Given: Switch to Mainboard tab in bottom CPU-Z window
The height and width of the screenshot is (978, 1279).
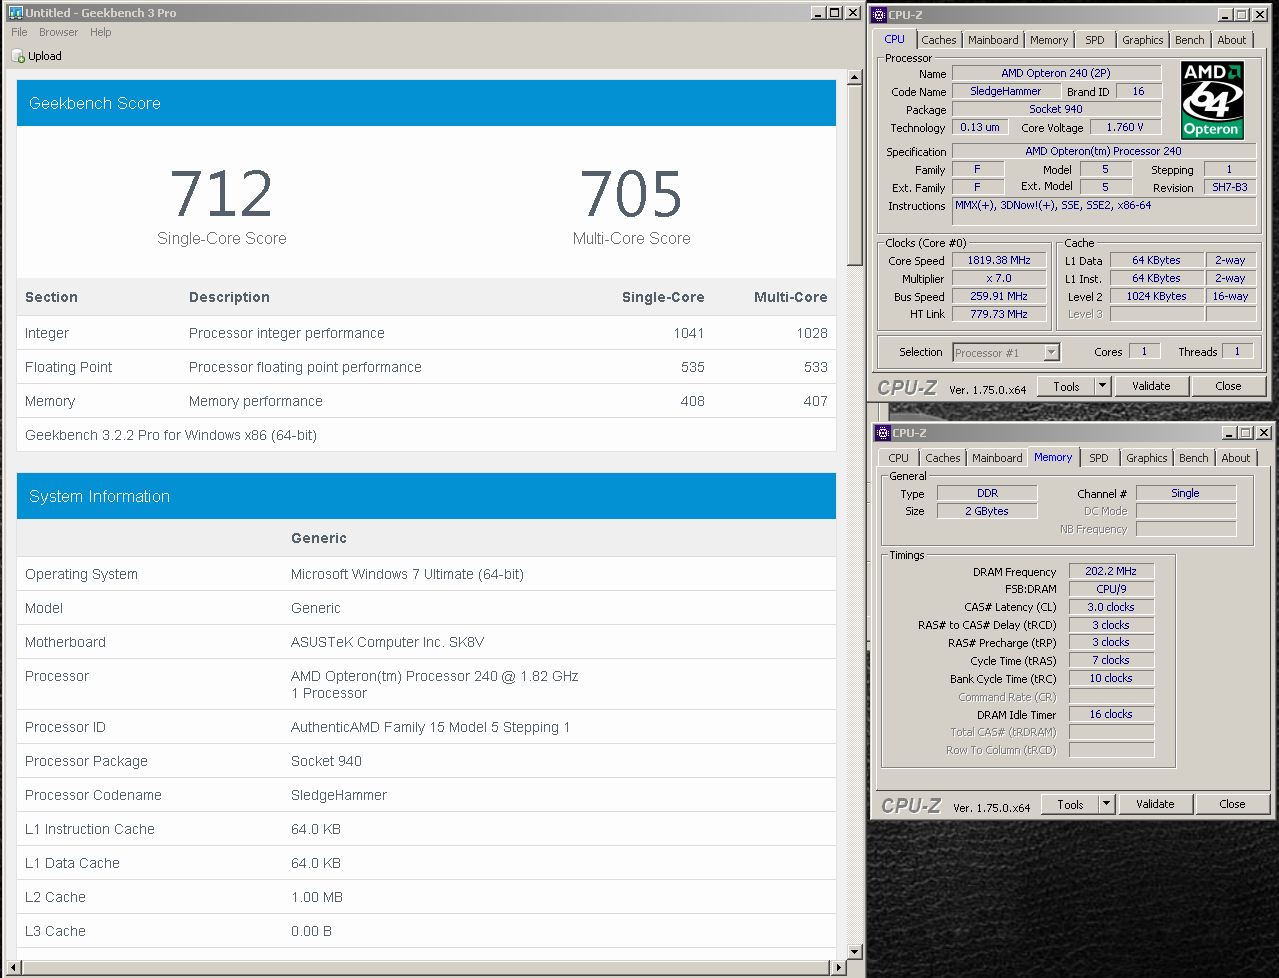Looking at the screenshot, I should click(x=997, y=459).
